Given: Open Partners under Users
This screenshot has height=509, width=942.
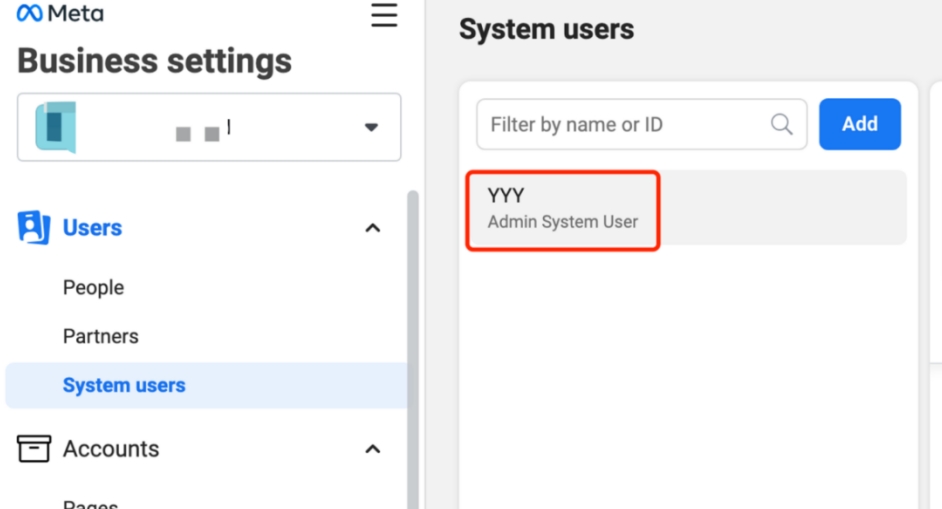Looking at the screenshot, I should [x=101, y=336].
